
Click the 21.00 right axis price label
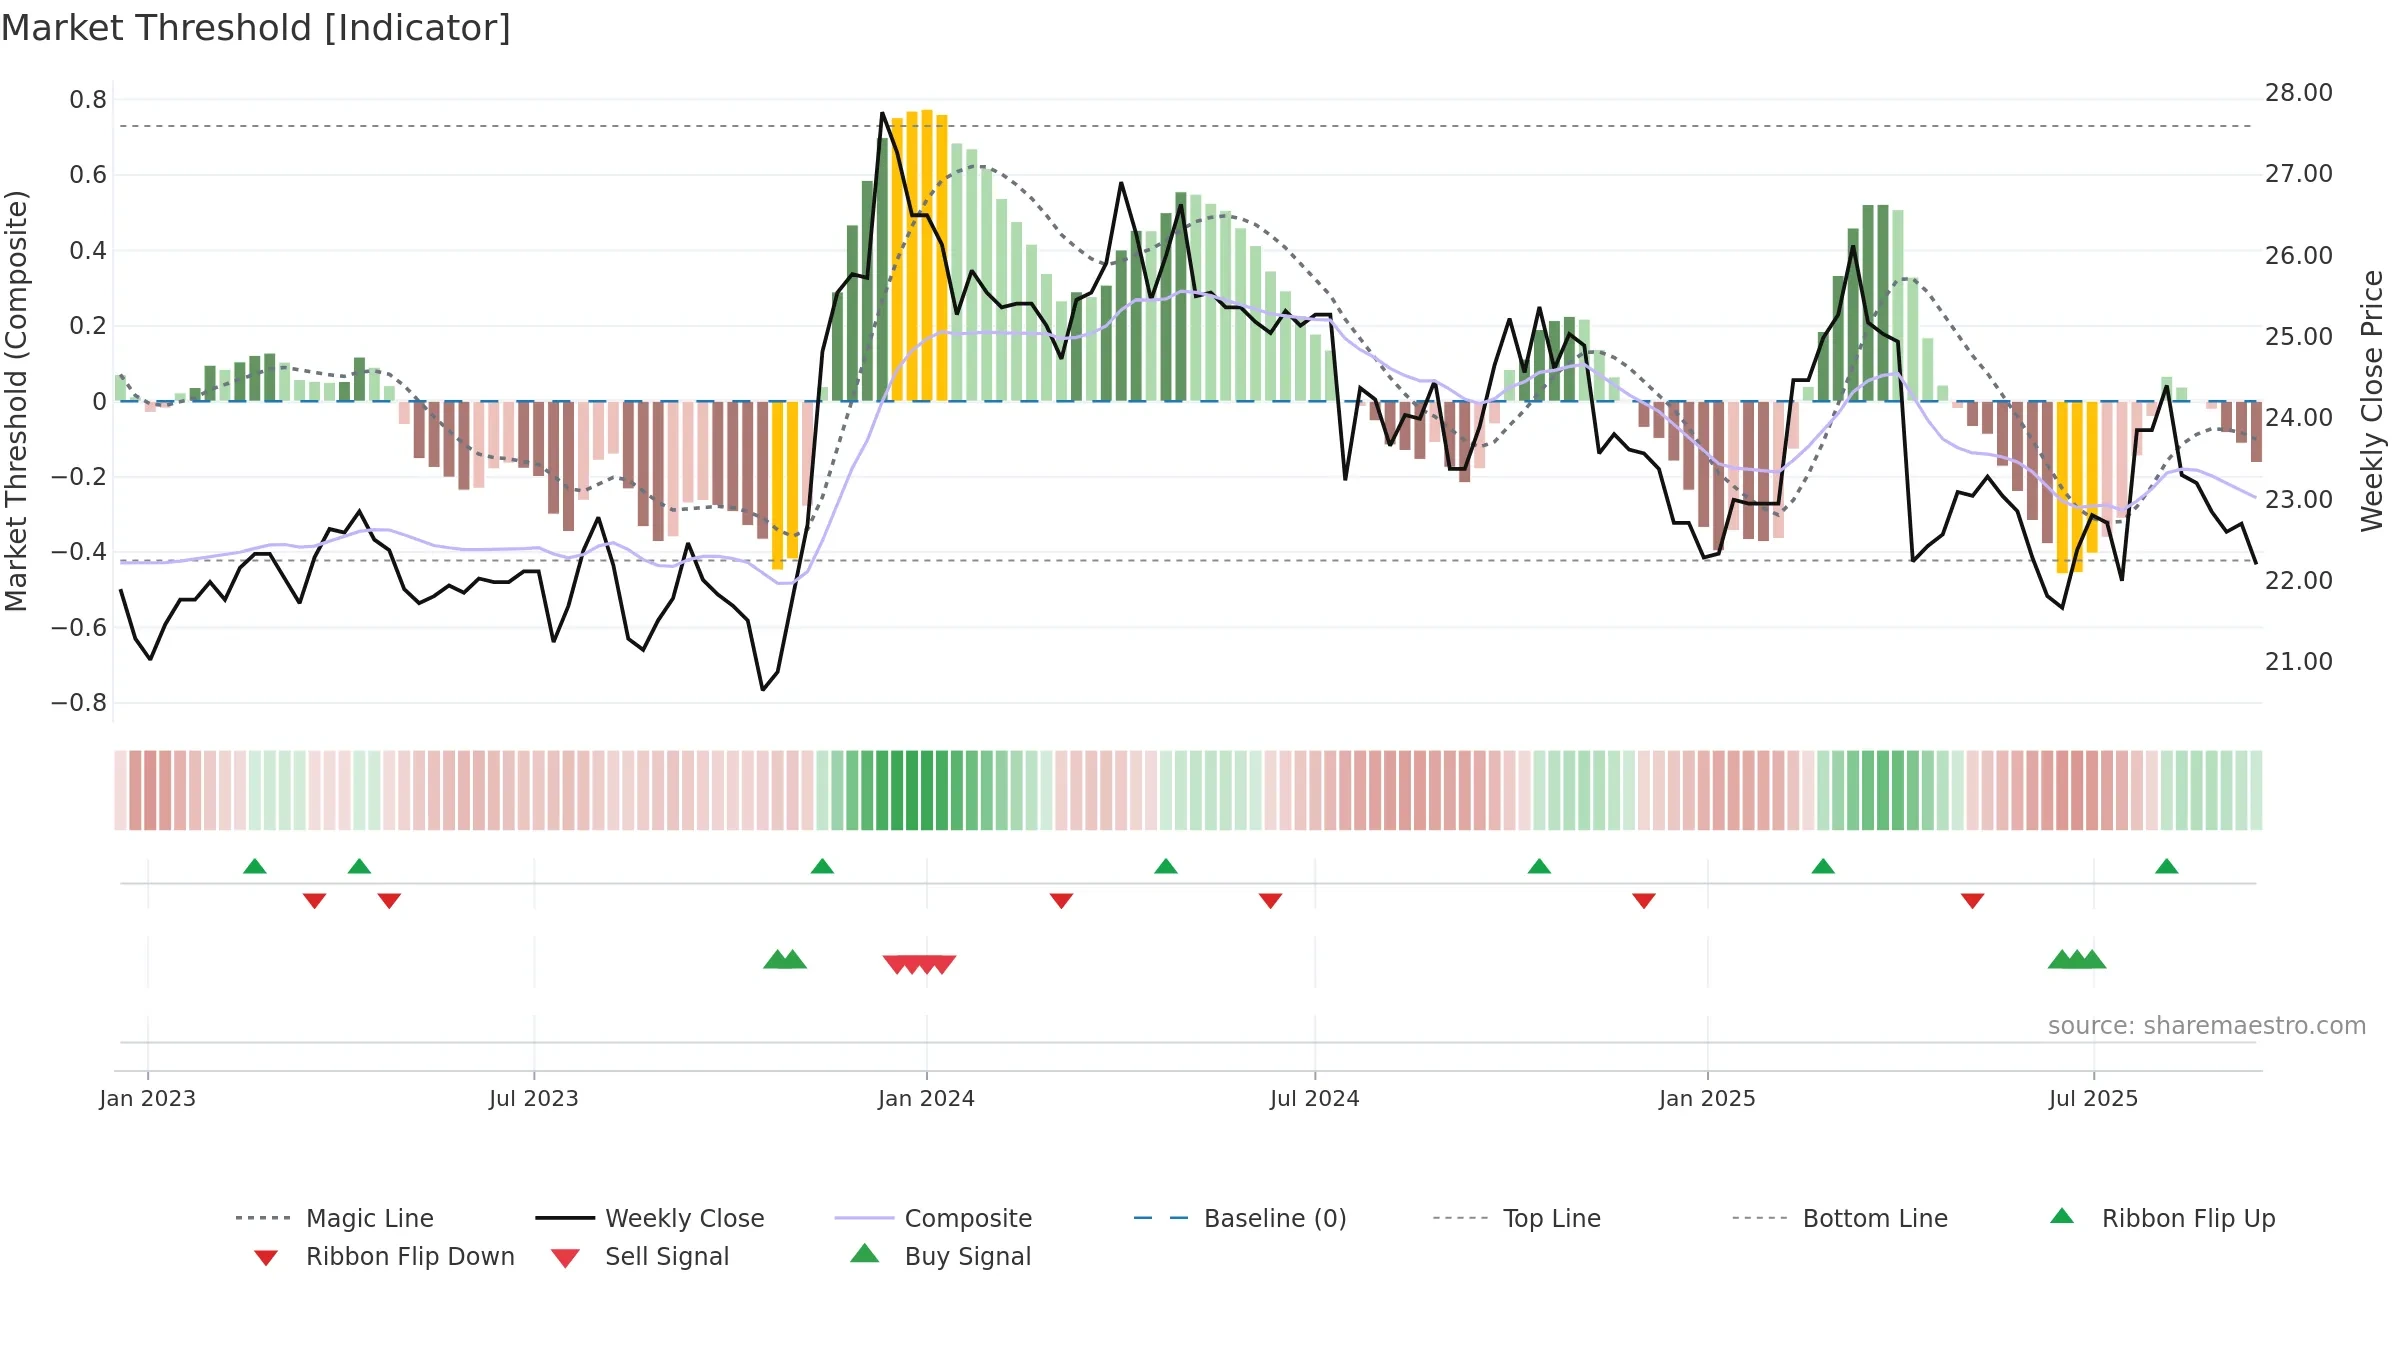point(2299,662)
